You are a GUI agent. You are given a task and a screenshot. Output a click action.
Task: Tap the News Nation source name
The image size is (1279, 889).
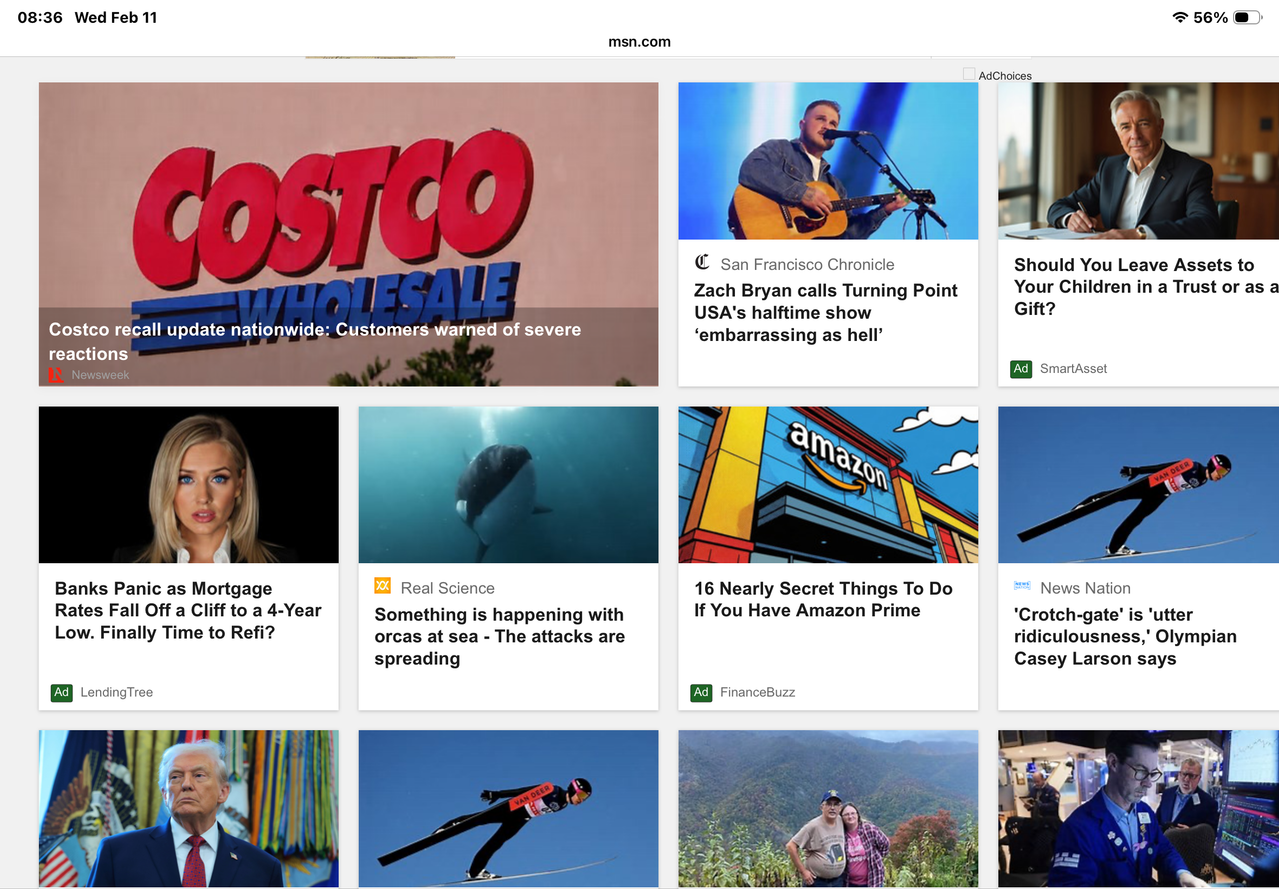point(1085,588)
